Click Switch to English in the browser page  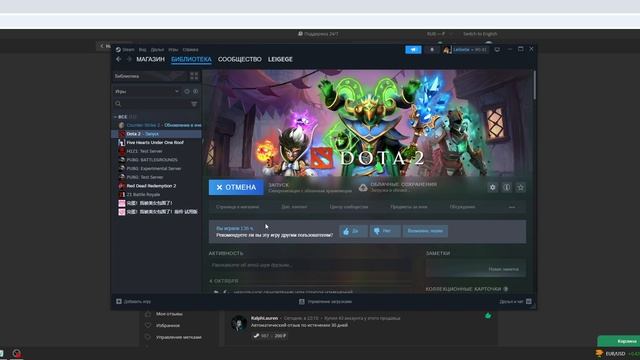(480, 34)
